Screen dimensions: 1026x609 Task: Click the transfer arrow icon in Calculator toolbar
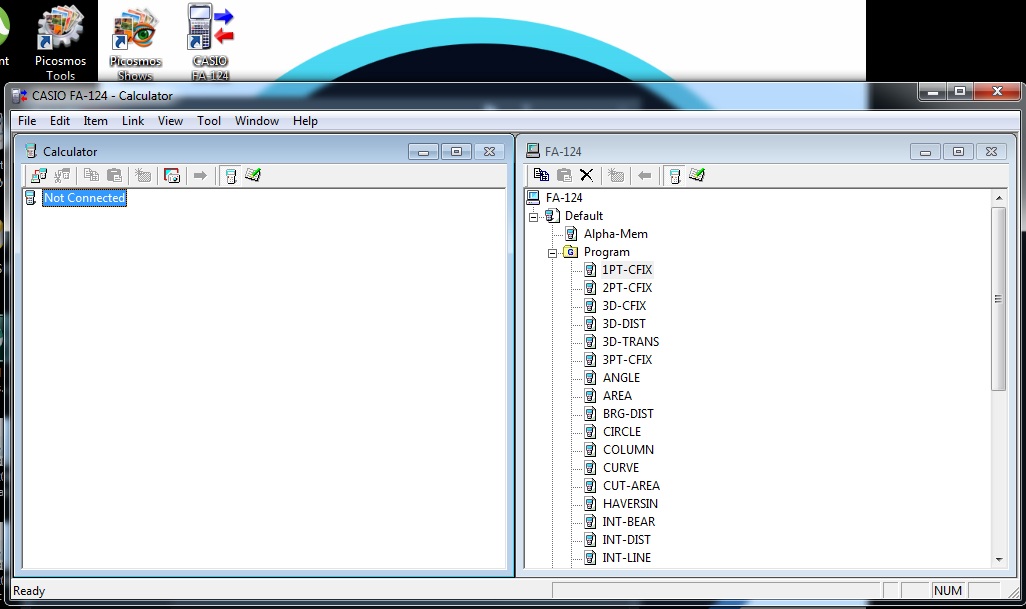point(198,175)
